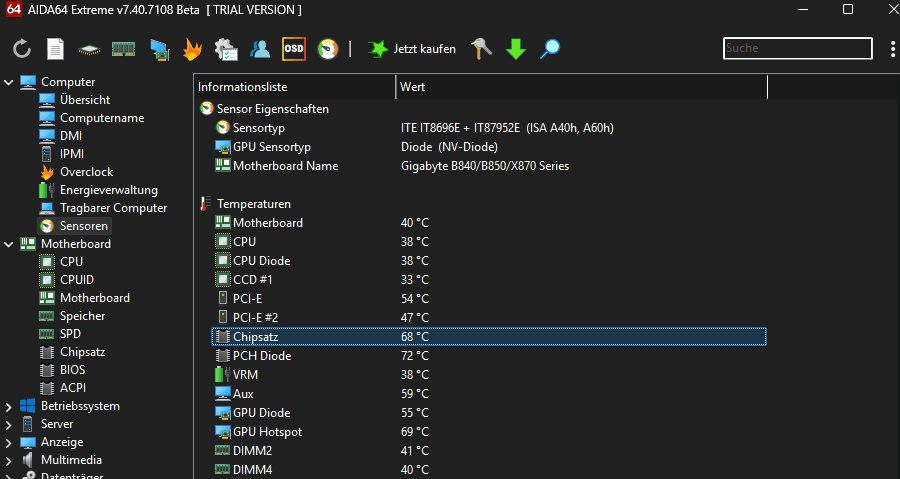Image resolution: width=900 pixels, height=479 pixels.
Task: Select the CCD #1 temperature row
Action: coord(489,279)
